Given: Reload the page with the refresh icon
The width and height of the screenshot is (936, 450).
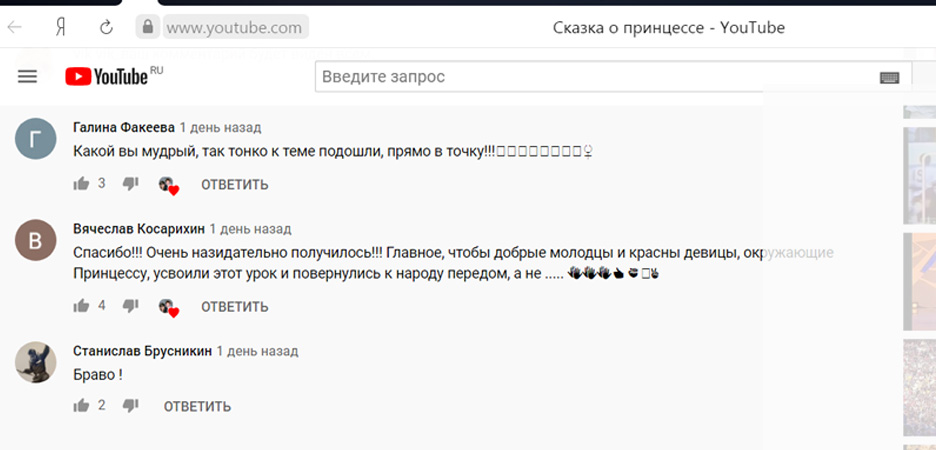Looking at the screenshot, I should [x=106, y=27].
